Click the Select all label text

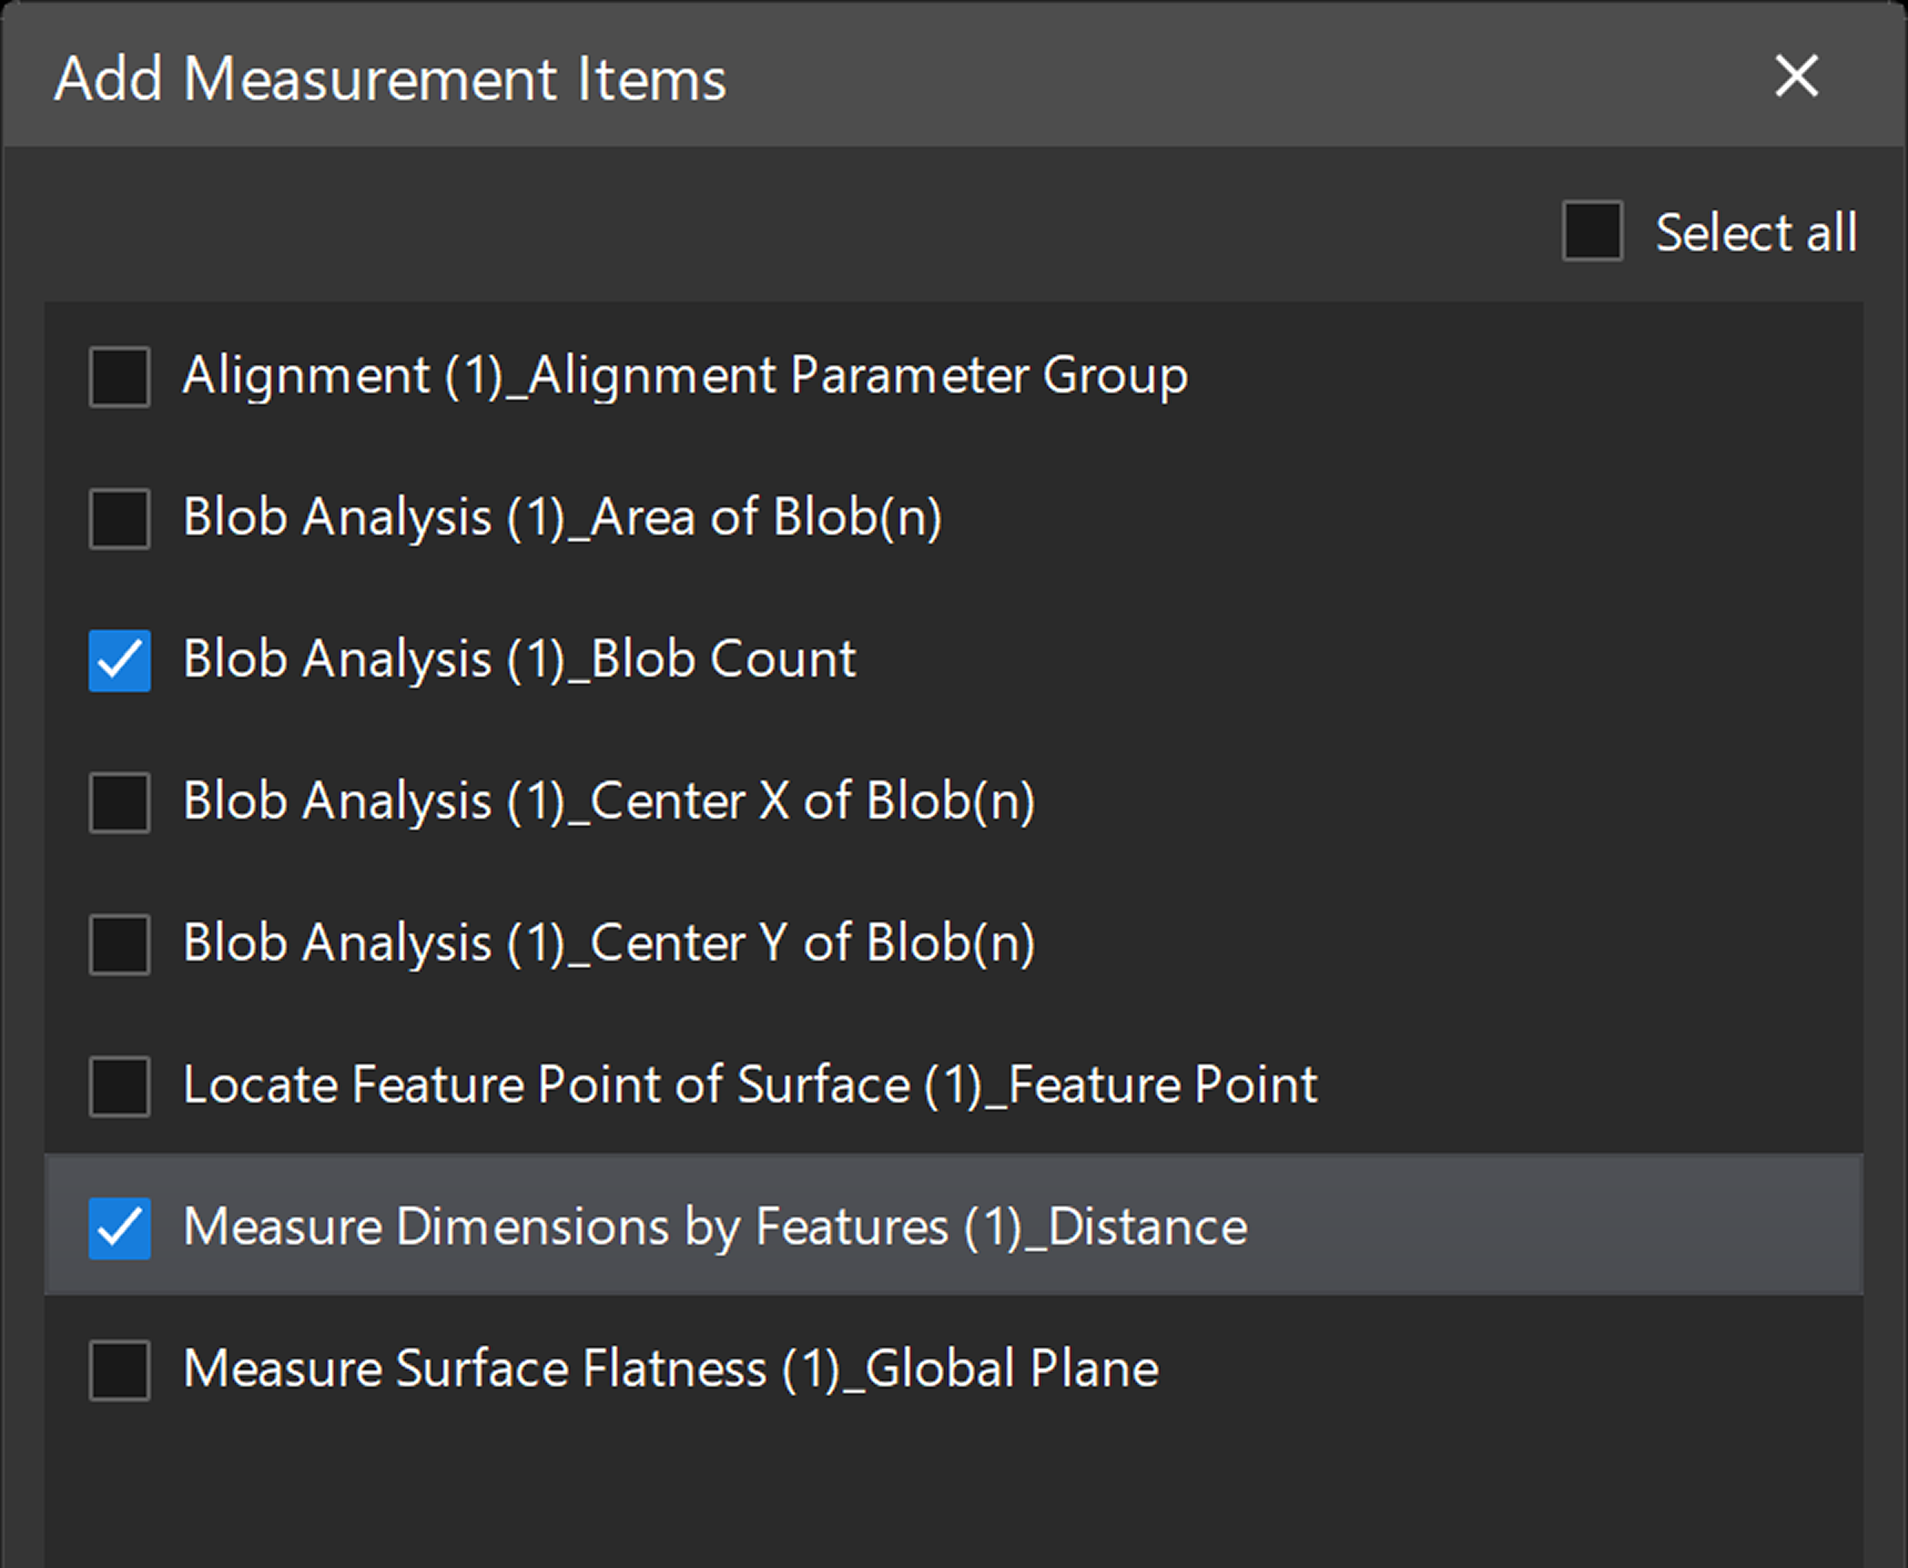click(x=1756, y=232)
